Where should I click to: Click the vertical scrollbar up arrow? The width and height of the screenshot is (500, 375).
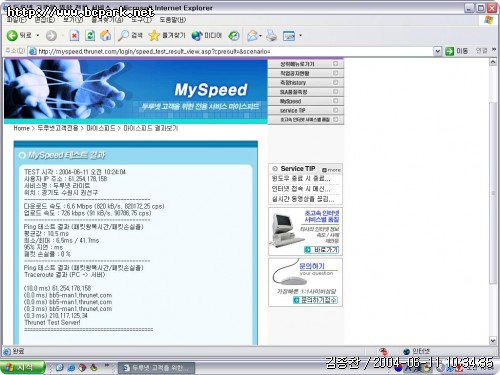[x=493, y=62]
